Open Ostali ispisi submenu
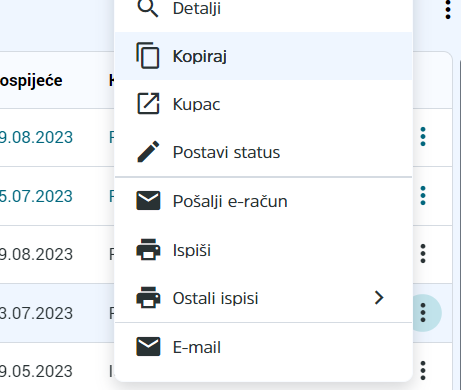The width and height of the screenshot is (461, 390). (263, 298)
